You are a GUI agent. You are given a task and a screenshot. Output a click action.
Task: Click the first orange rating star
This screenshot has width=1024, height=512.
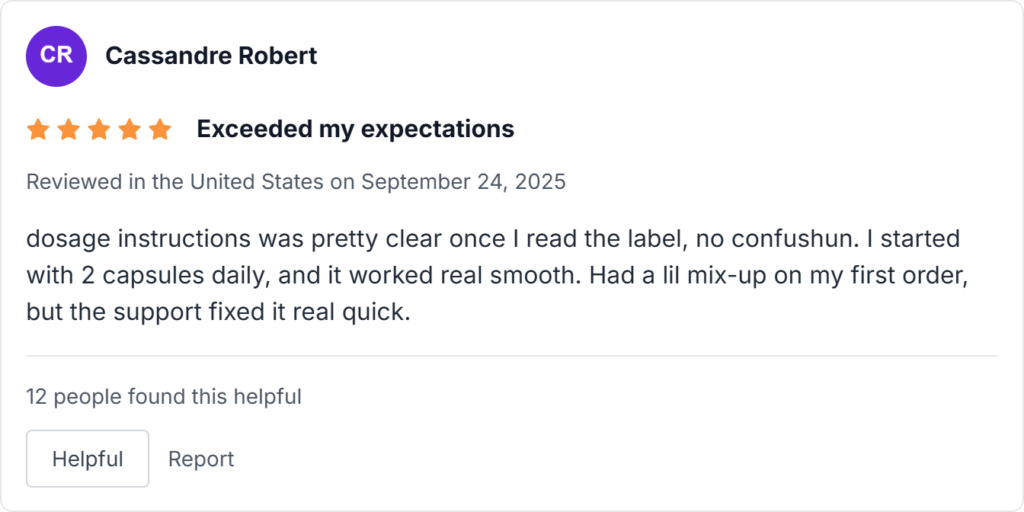tap(38, 129)
